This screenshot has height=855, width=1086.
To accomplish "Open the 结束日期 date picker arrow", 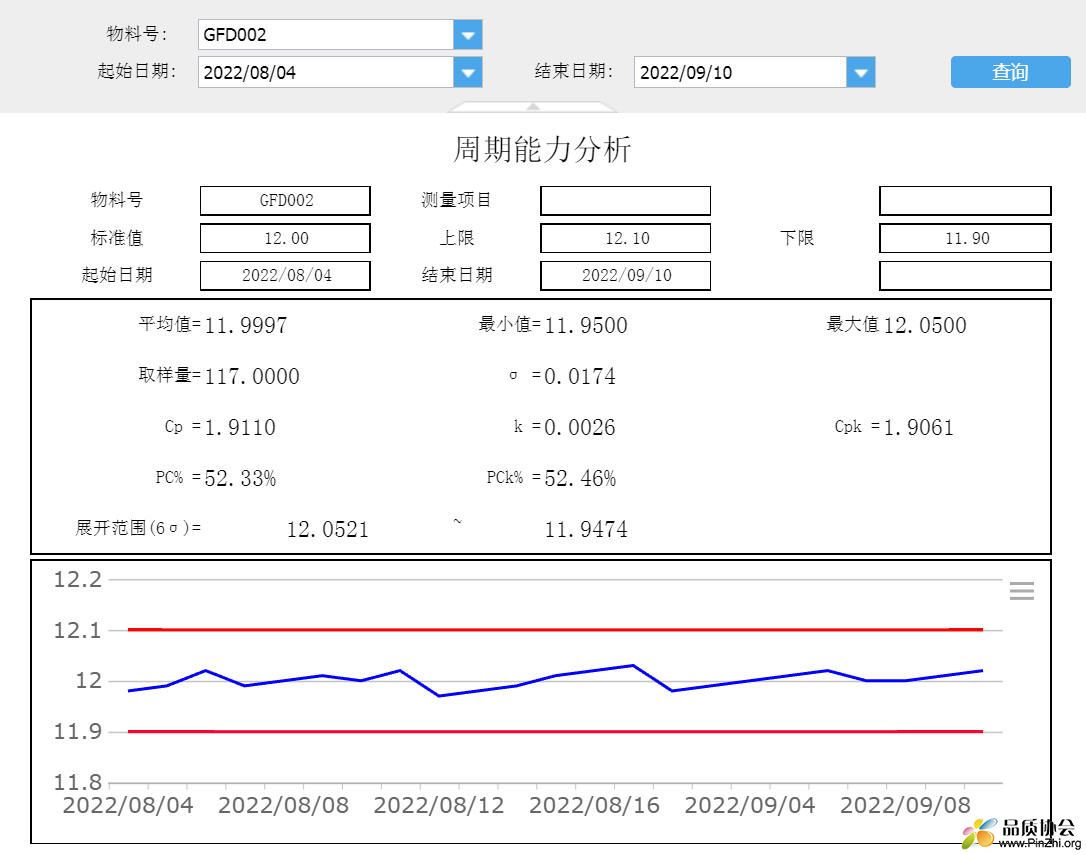I will click(x=861, y=72).
